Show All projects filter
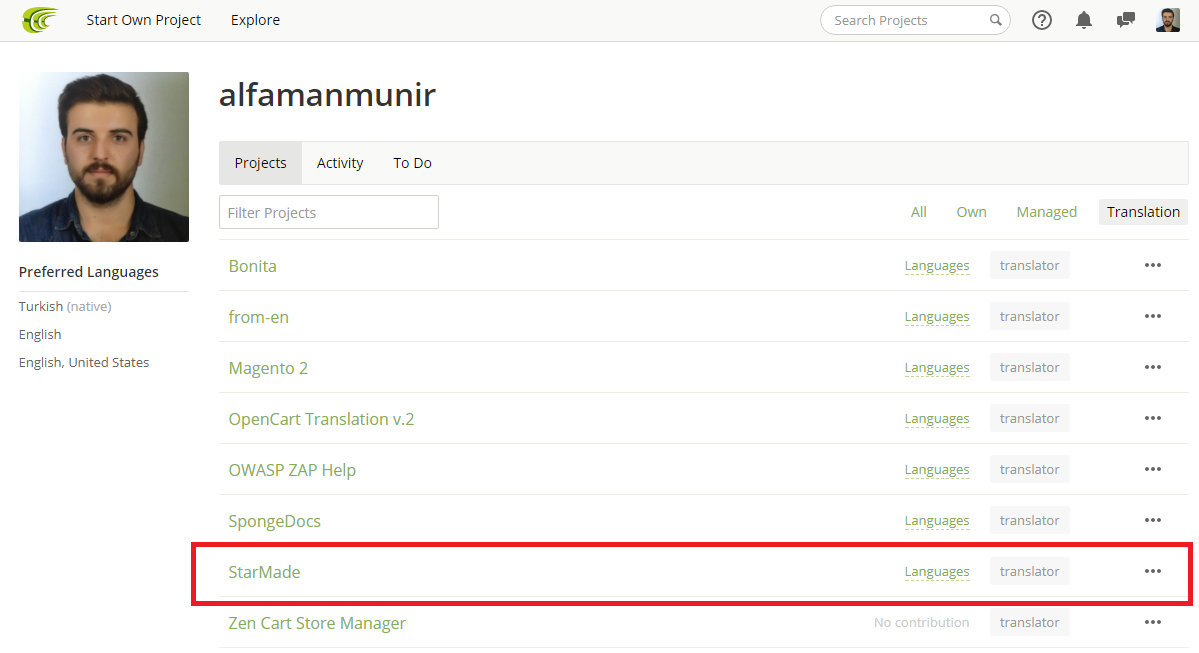 pos(918,212)
